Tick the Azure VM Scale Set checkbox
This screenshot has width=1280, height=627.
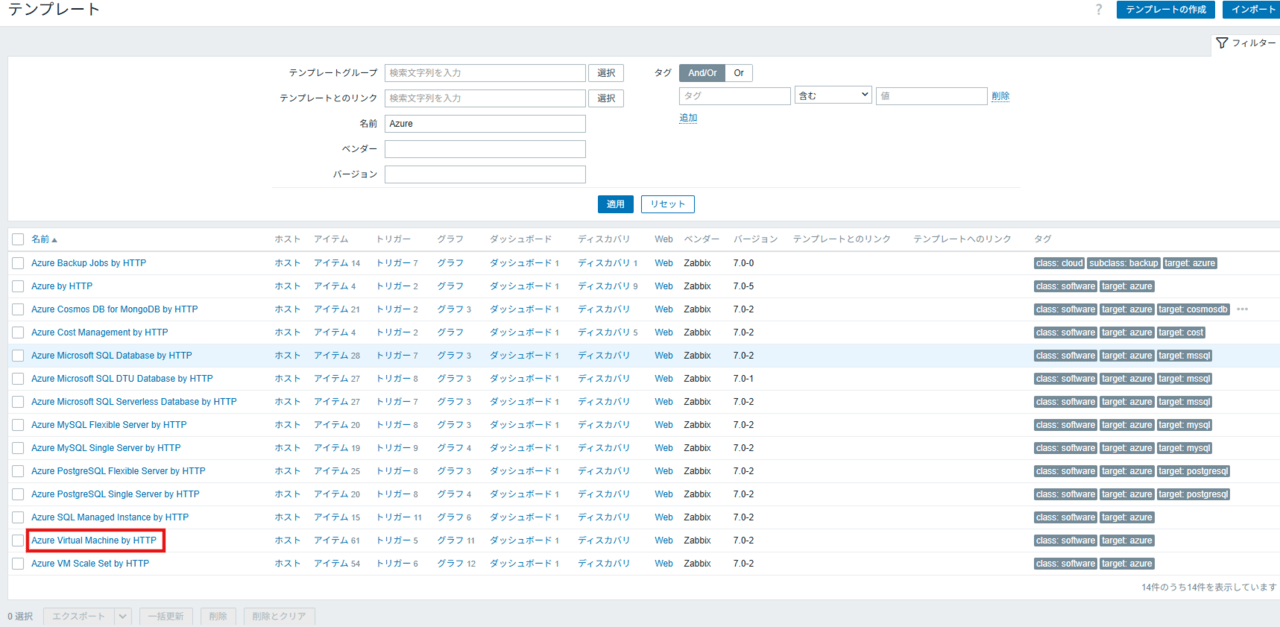(18, 563)
